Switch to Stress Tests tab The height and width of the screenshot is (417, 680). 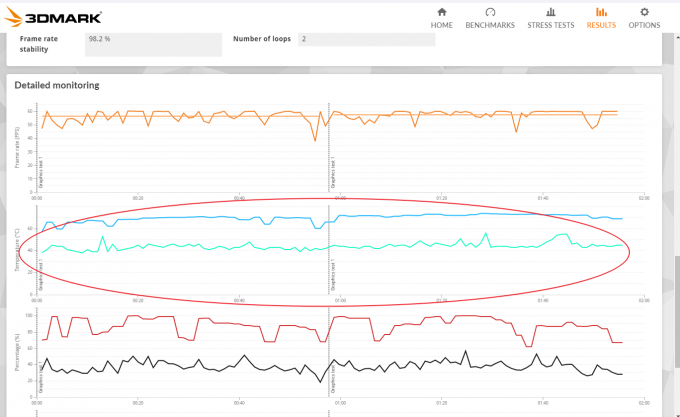click(551, 18)
